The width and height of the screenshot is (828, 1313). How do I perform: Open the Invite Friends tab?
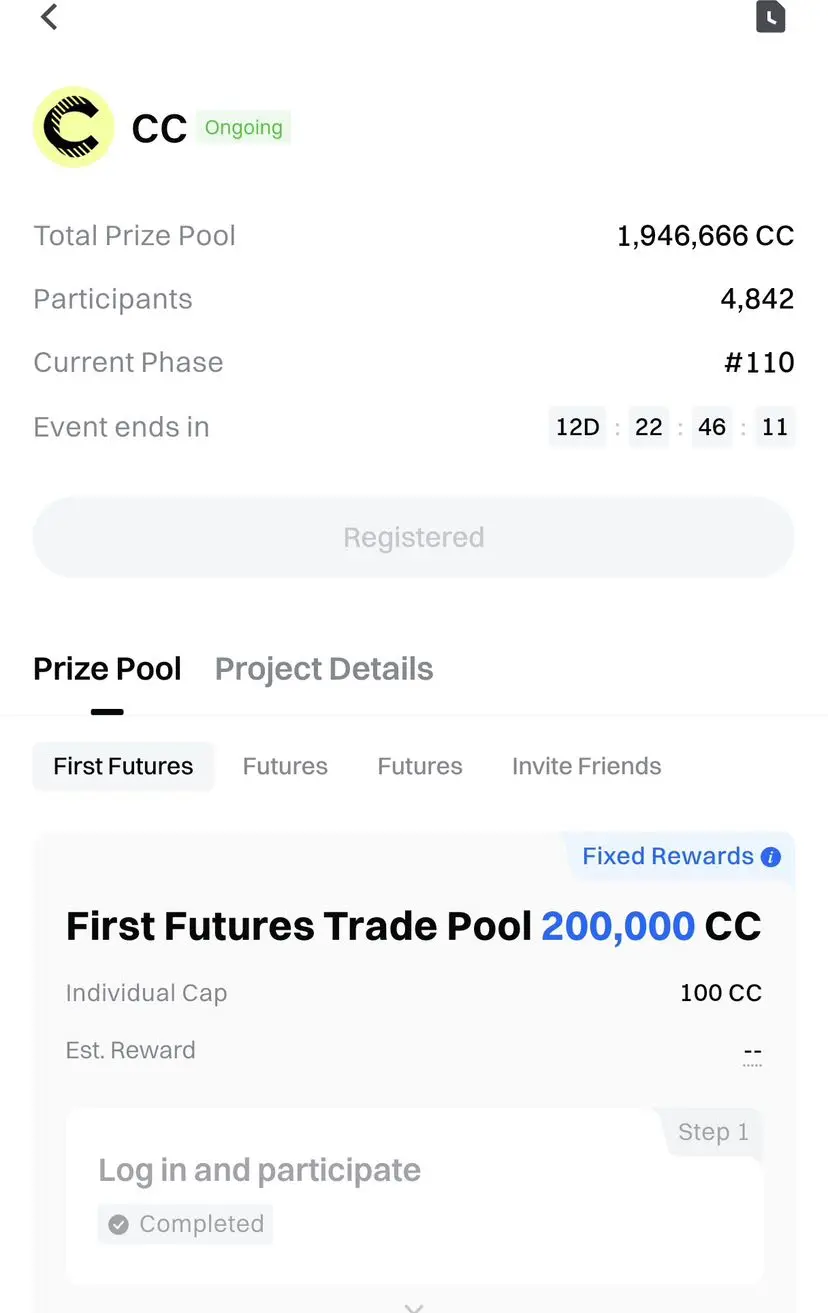(587, 767)
